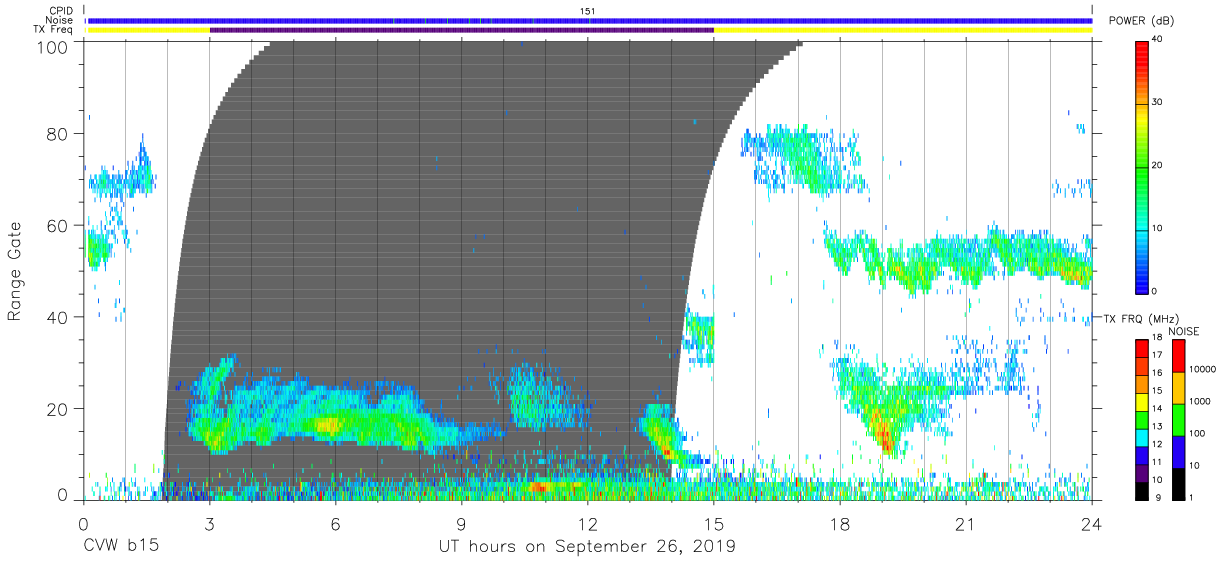The image size is (1228, 567).
Task: Click the CPID value '151'
Action: (x=588, y=10)
